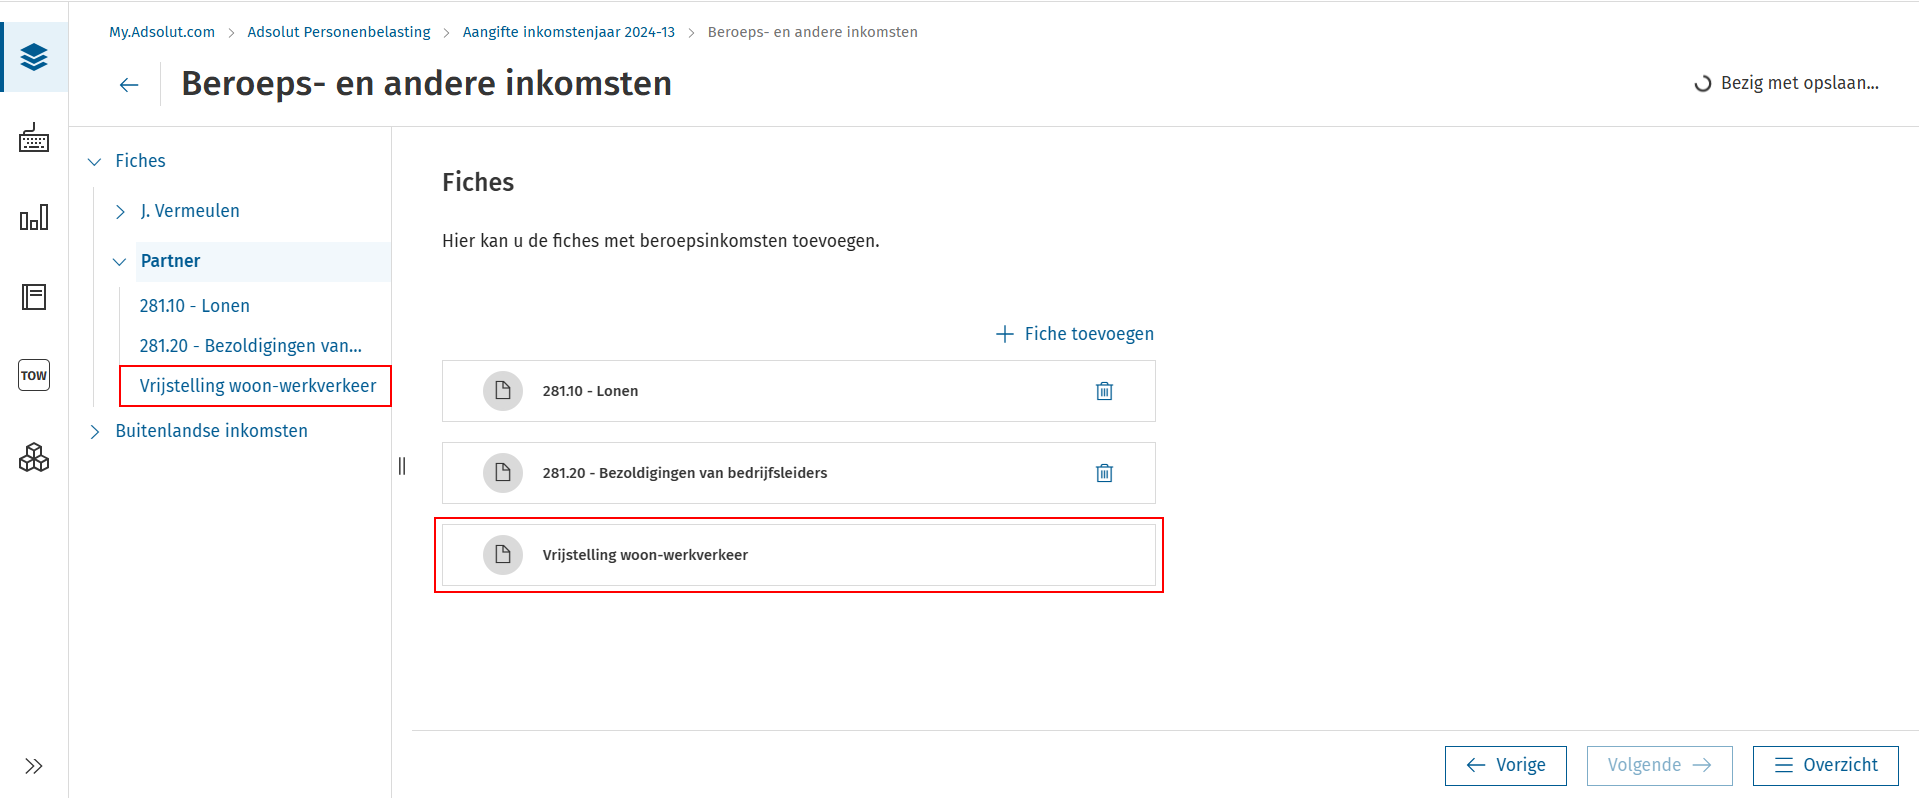Screen dimensions: 1919x798
Task: Select 281.10 - Lonen in the tree
Action: click(195, 306)
